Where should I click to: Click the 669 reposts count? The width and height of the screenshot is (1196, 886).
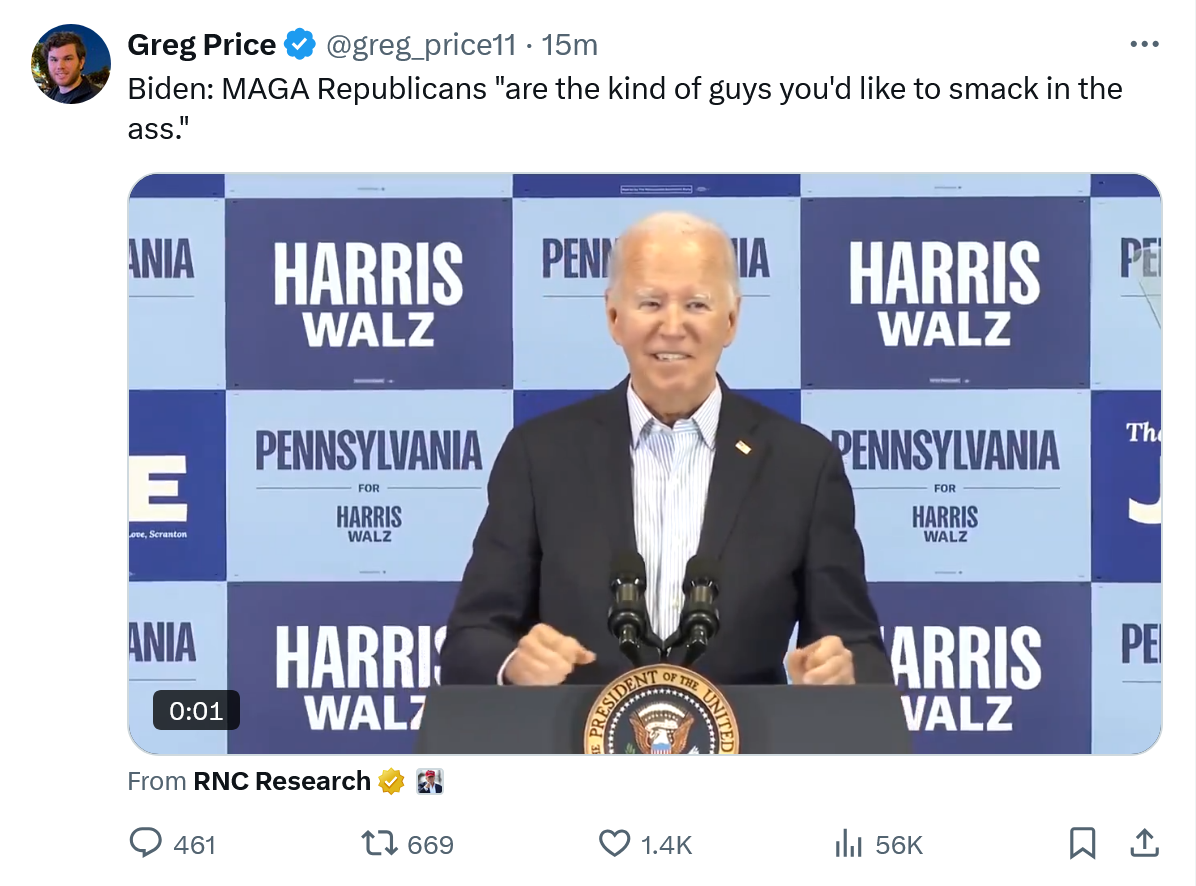click(431, 845)
